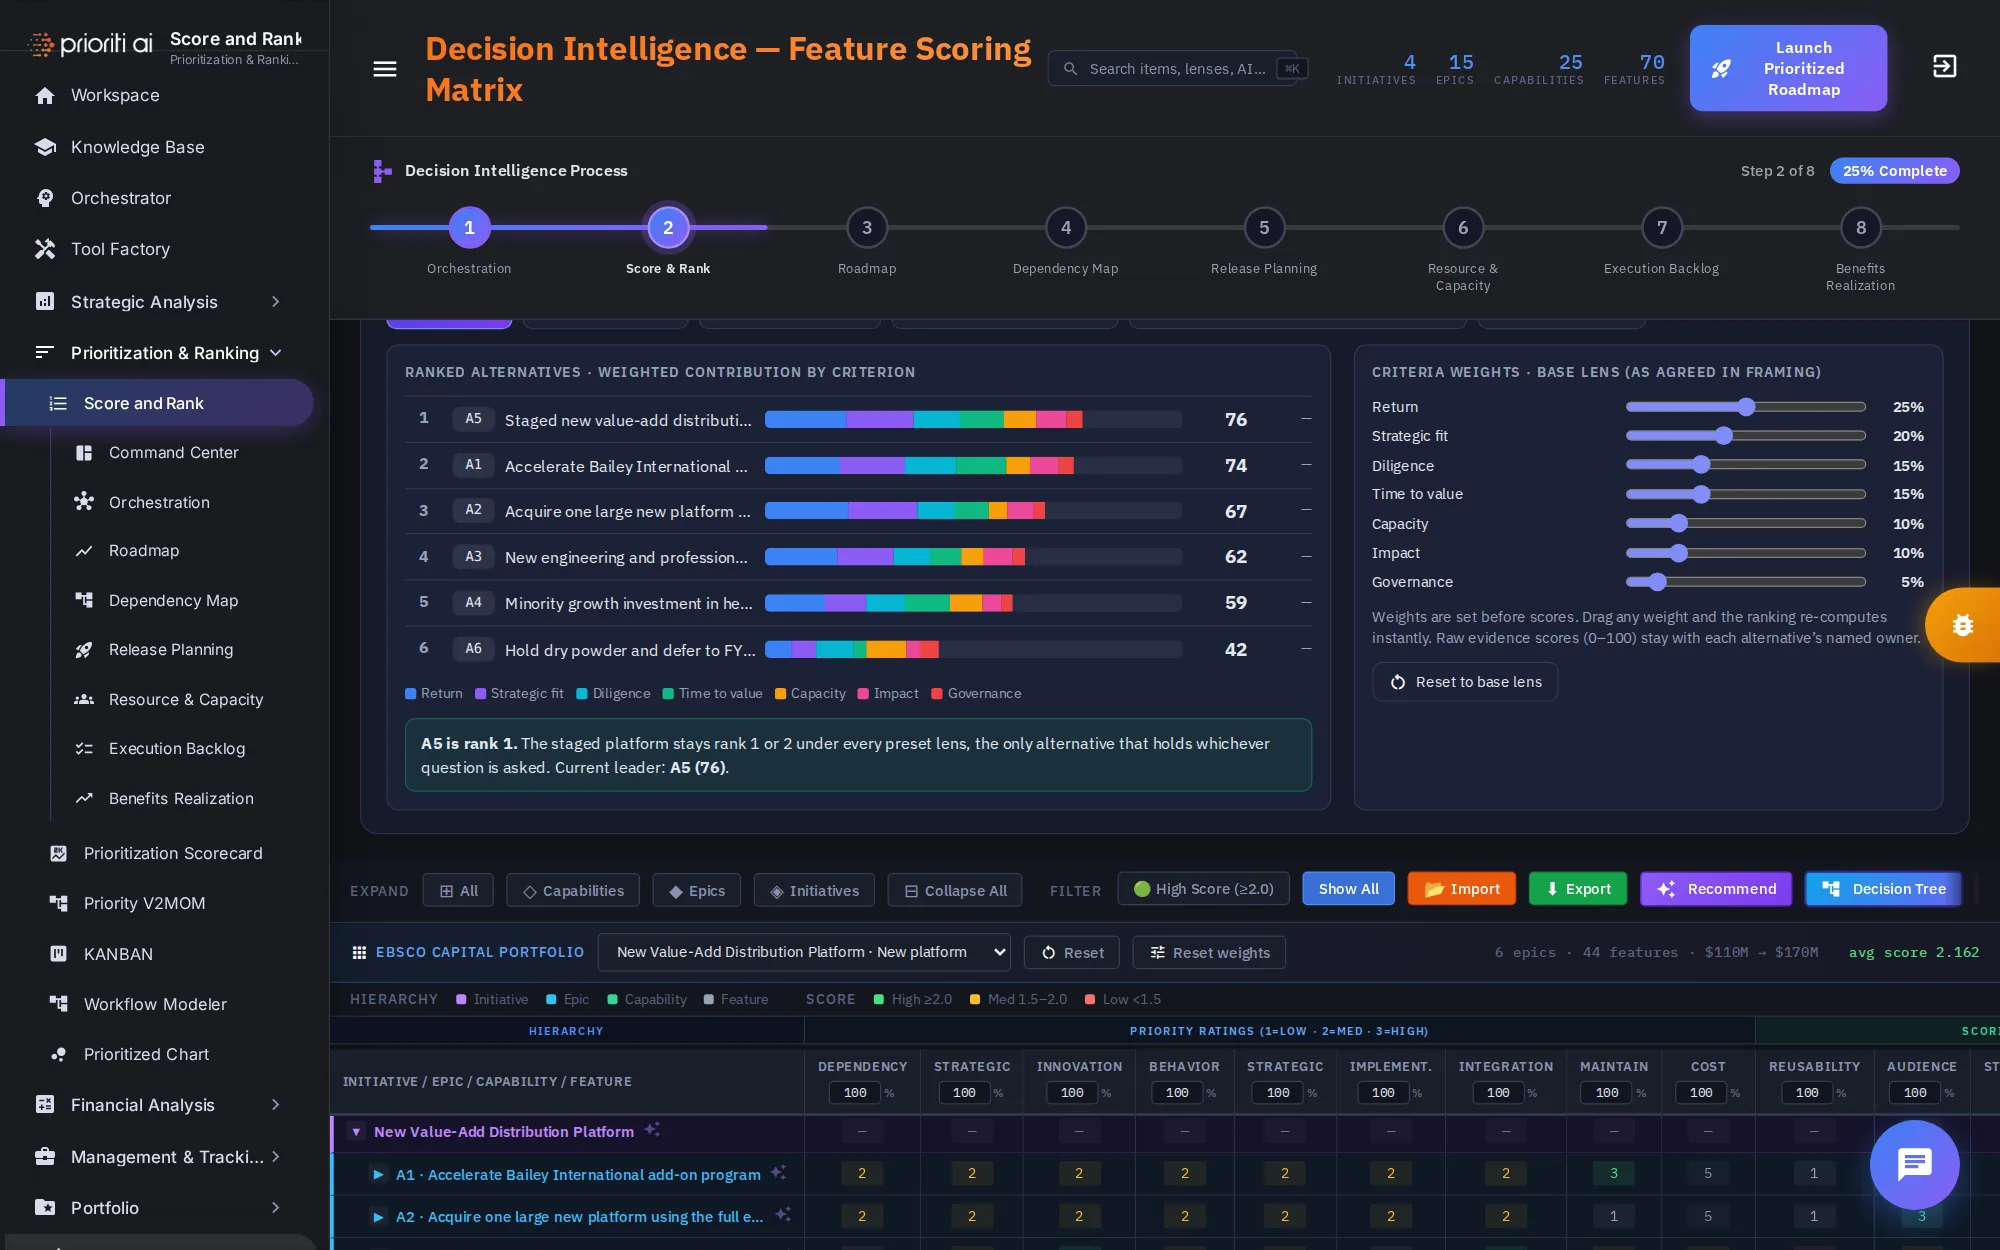Click the orange Import button

click(x=1461, y=889)
